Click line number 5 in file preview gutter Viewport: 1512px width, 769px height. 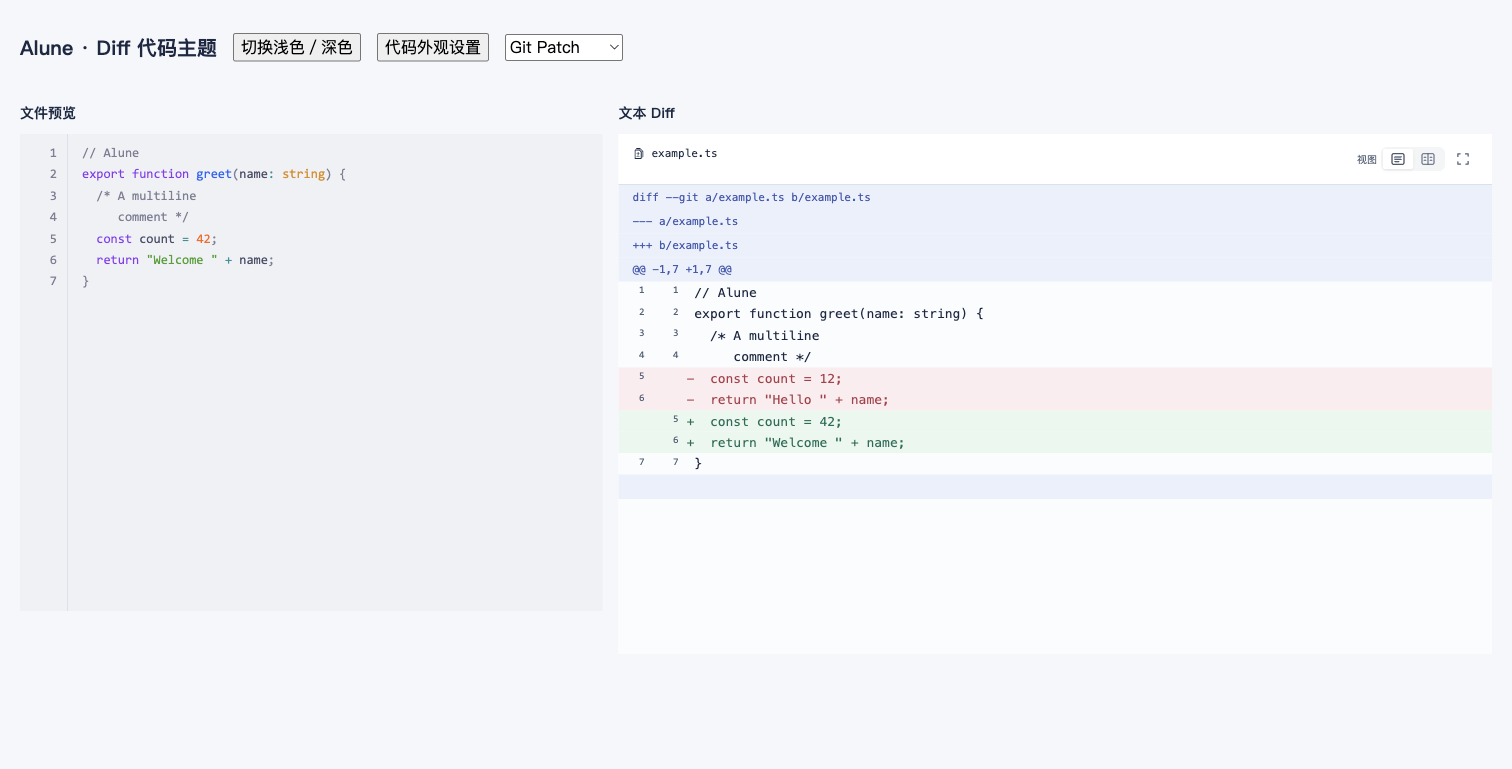53,238
